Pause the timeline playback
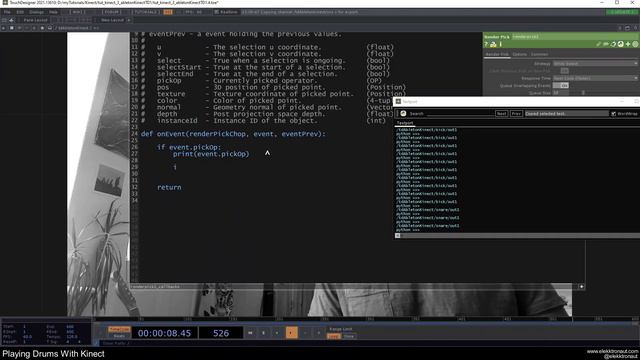640x360 pixels. tap(263, 333)
